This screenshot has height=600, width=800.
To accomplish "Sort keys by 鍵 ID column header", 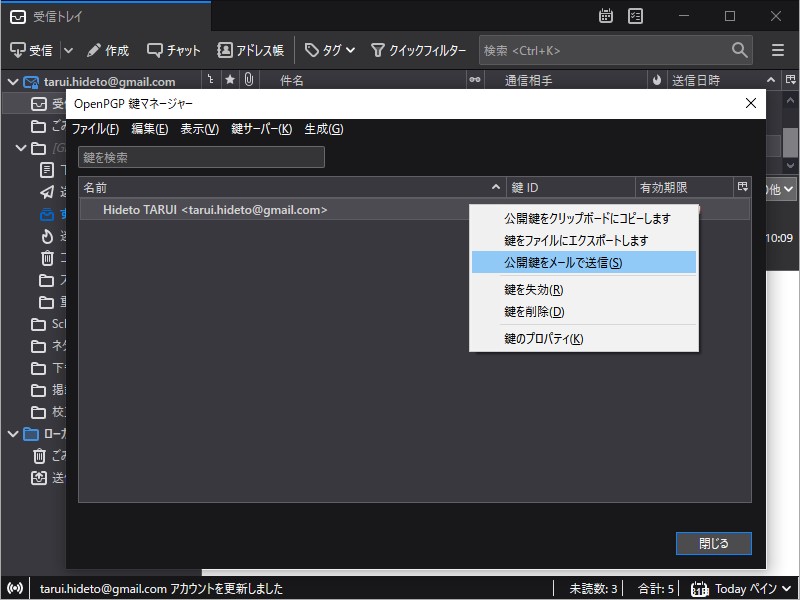I will point(571,188).
